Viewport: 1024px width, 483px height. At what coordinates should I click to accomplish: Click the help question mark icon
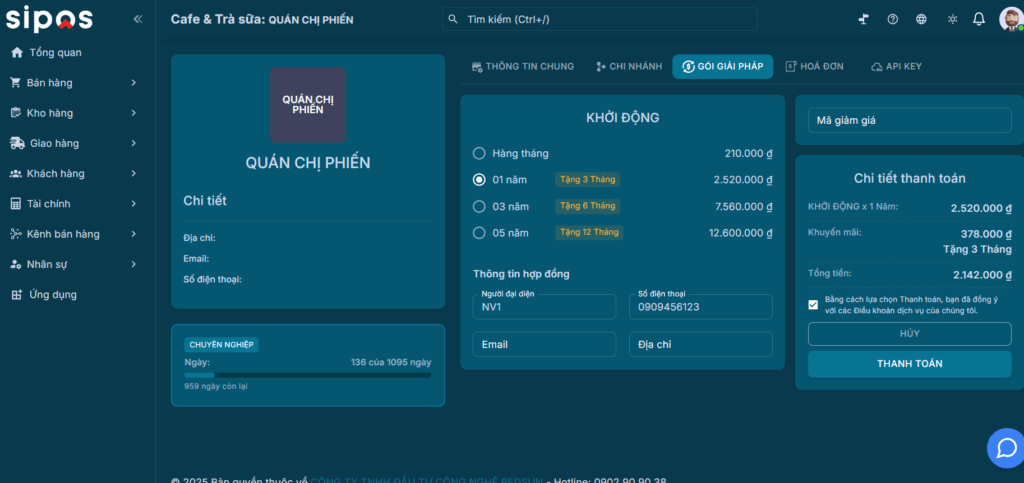pos(893,19)
